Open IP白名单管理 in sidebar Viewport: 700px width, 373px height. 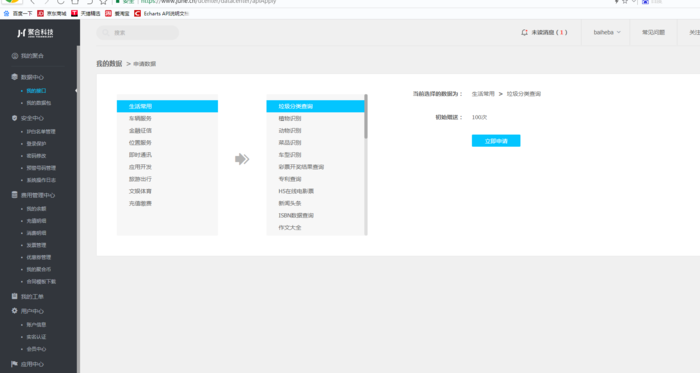click(41, 132)
